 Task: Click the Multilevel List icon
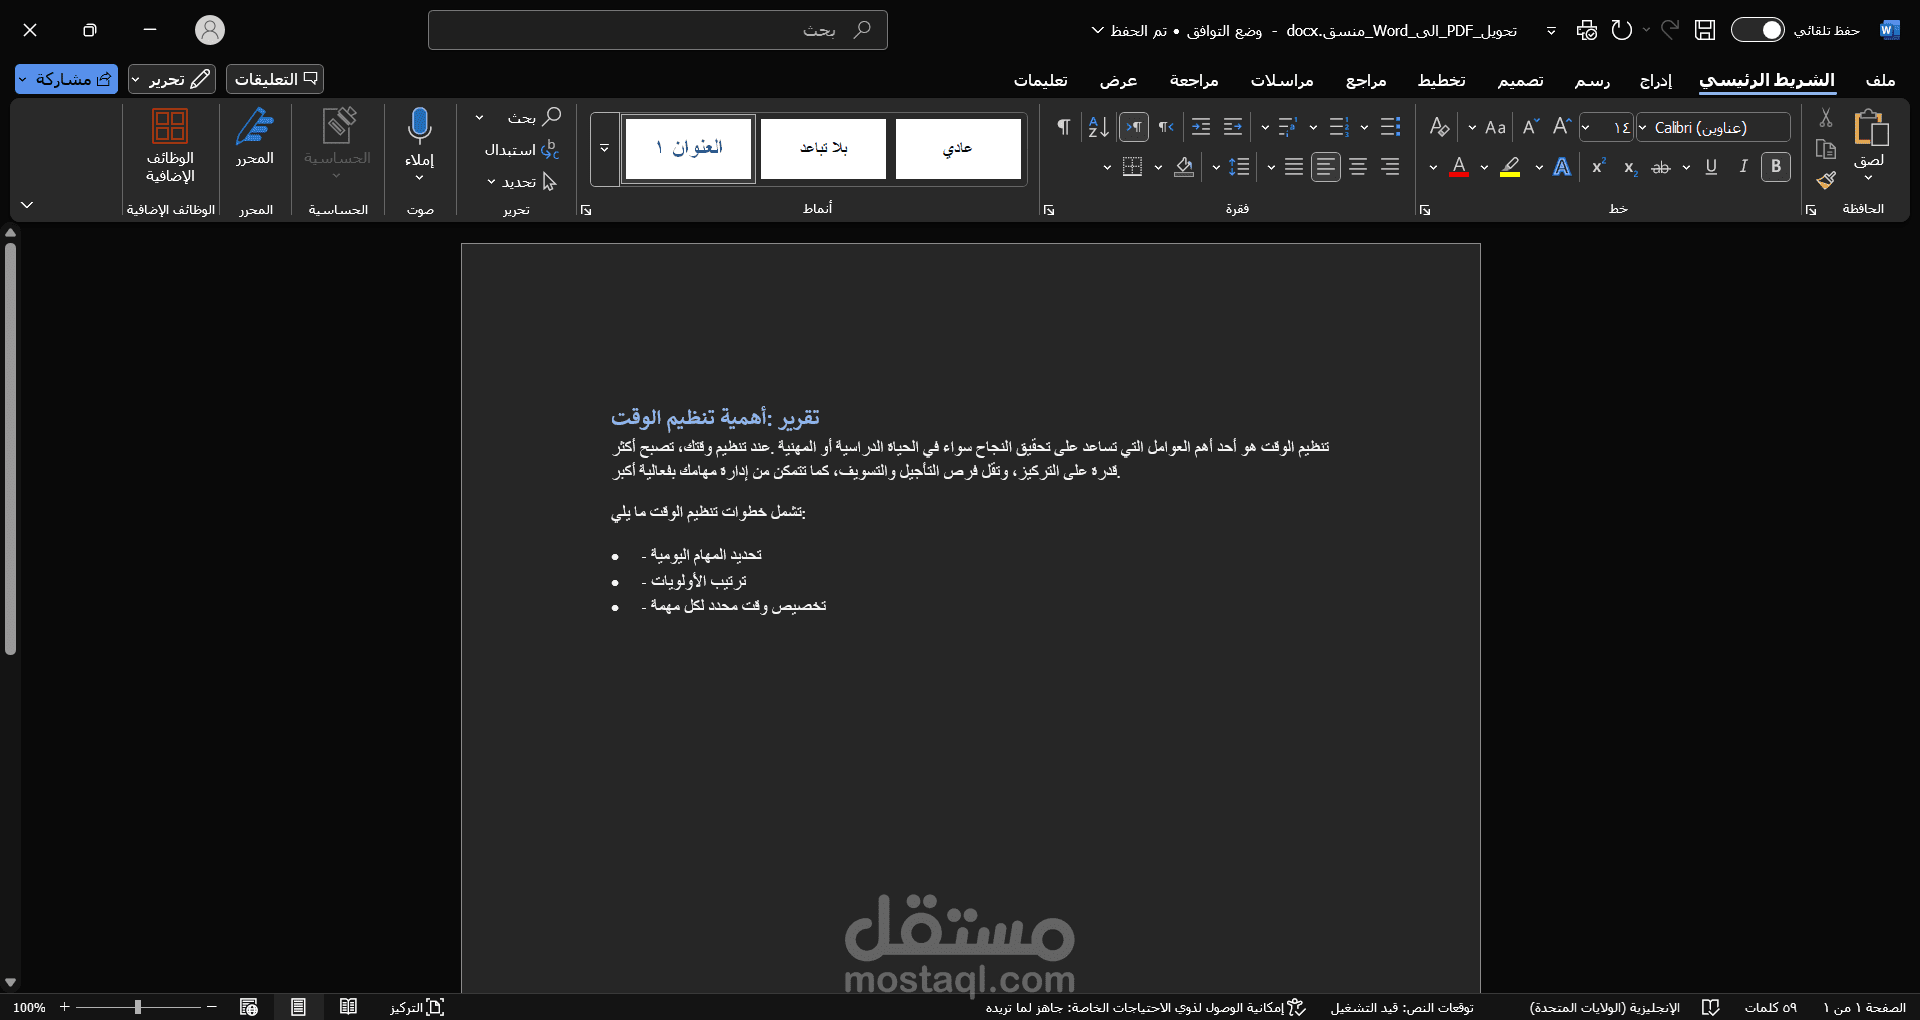point(1287,127)
